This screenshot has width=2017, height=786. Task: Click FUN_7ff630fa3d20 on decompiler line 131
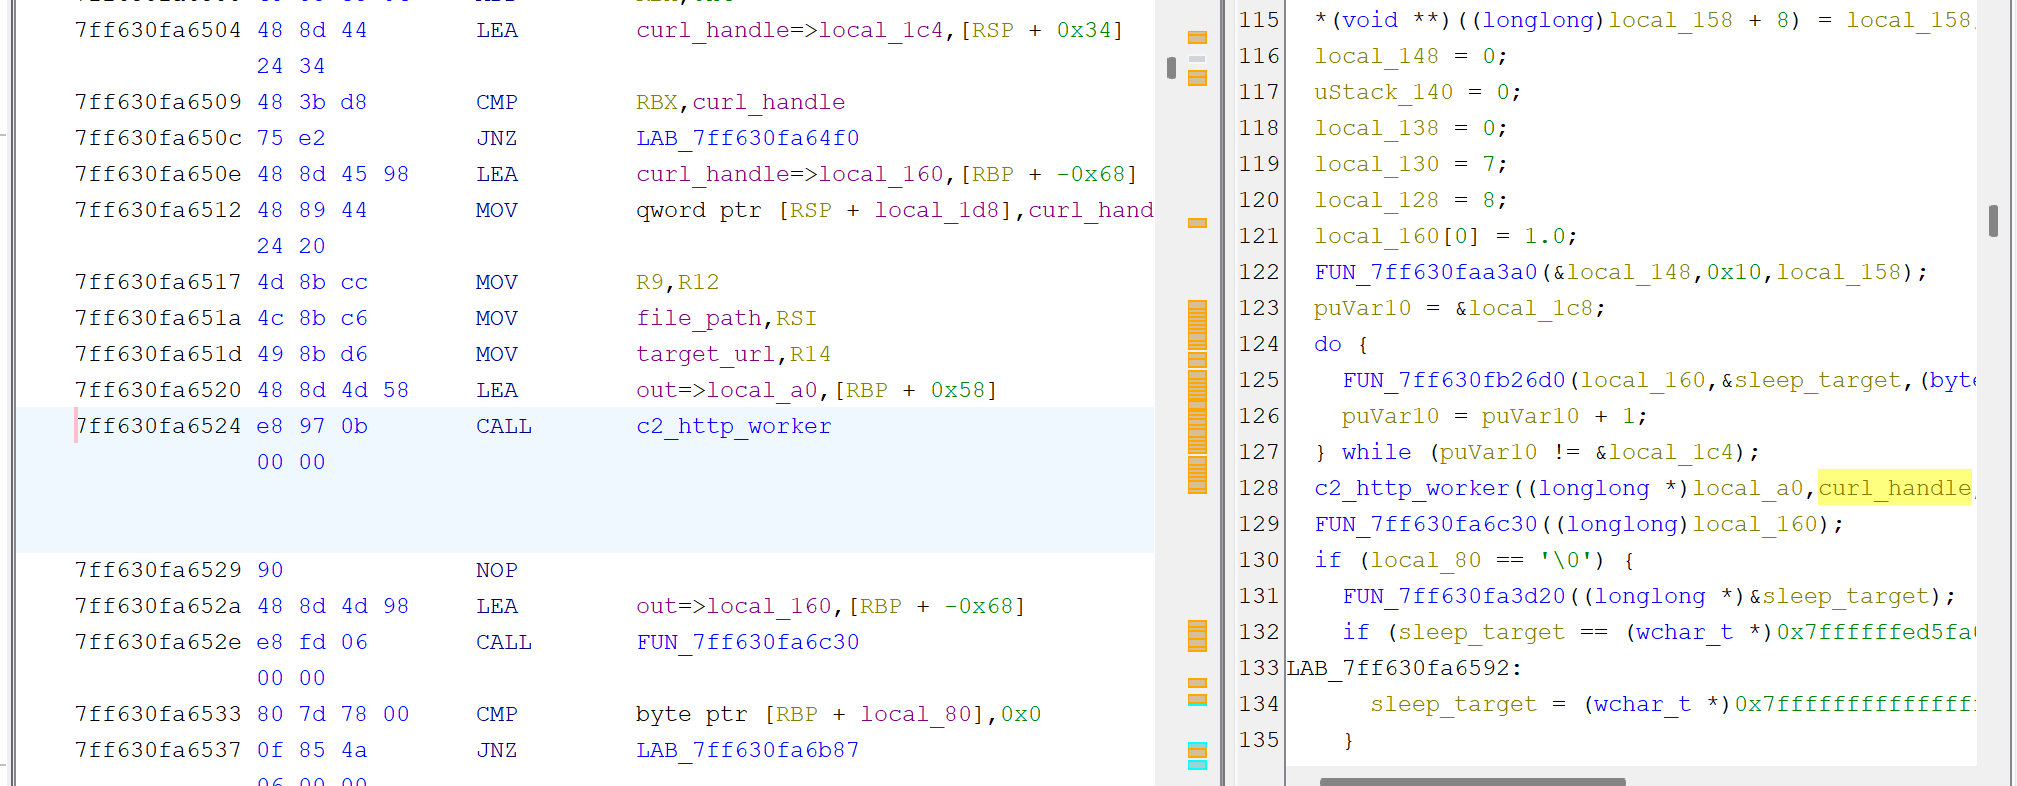(1454, 596)
